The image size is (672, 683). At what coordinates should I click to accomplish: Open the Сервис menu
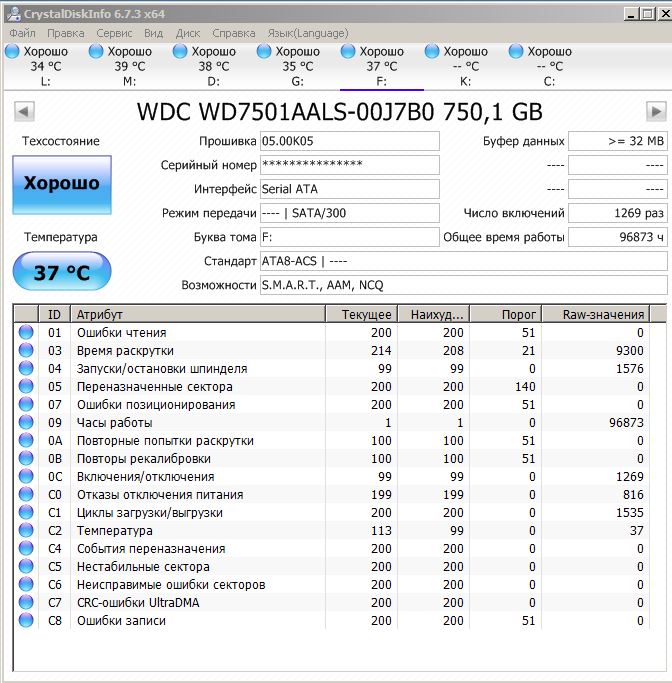click(x=114, y=33)
